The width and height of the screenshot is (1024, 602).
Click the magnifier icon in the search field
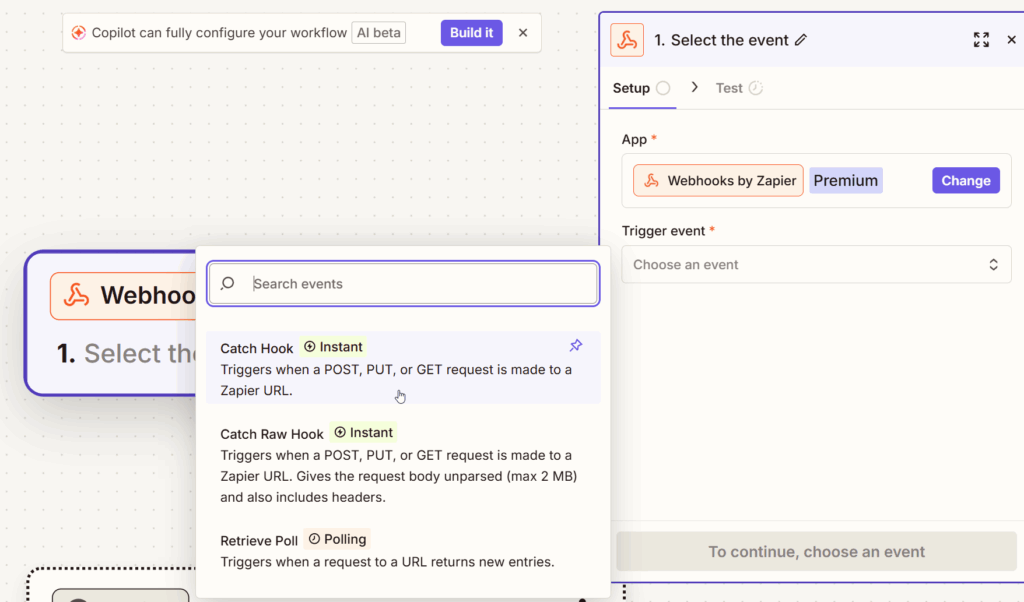pyautogui.click(x=229, y=284)
